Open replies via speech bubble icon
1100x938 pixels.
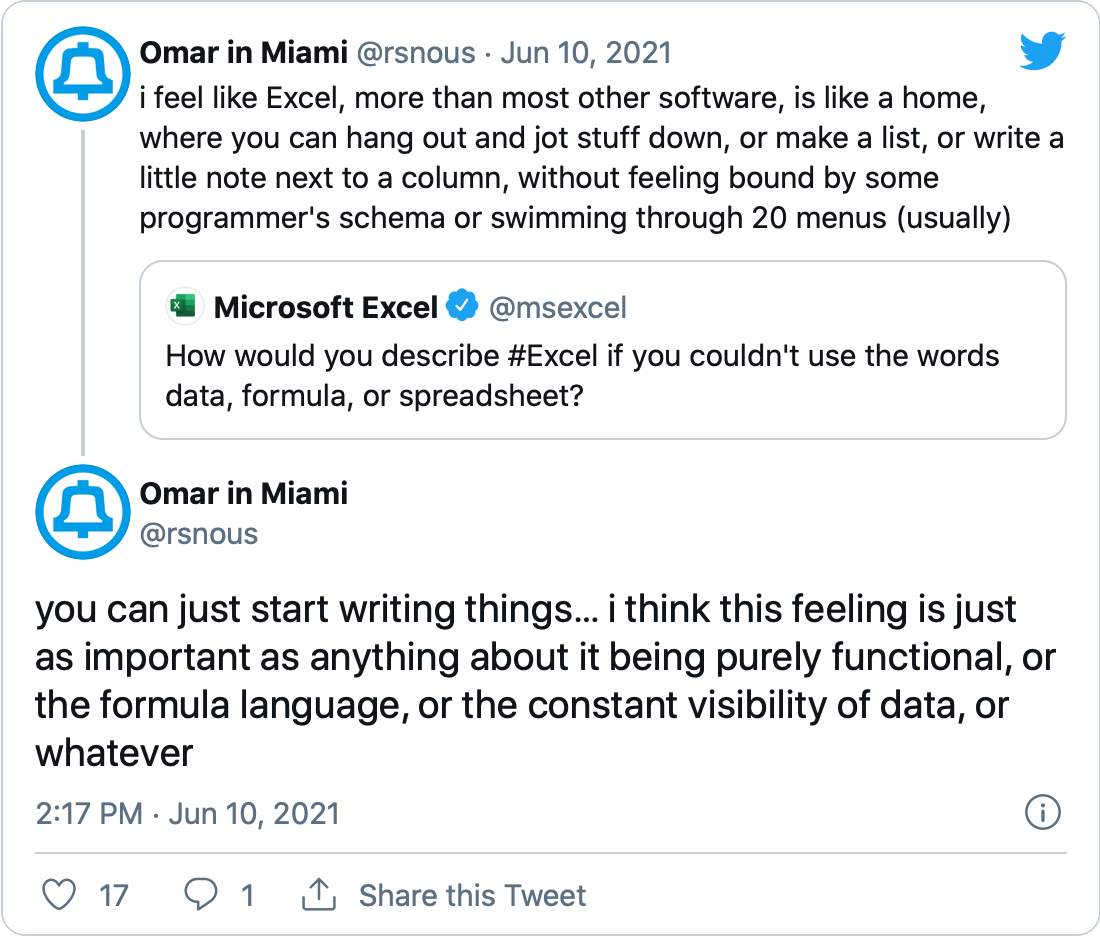click(x=201, y=895)
